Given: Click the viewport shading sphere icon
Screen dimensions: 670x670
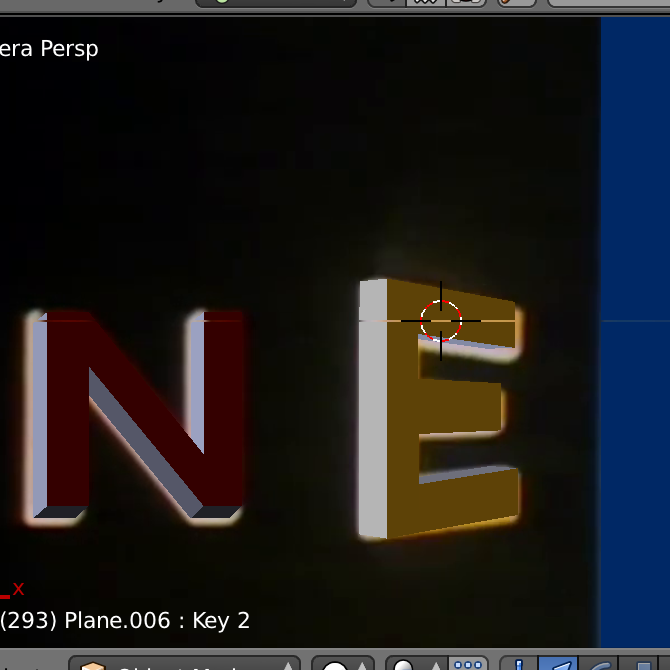Looking at the screenshot, I should point(334,666).
